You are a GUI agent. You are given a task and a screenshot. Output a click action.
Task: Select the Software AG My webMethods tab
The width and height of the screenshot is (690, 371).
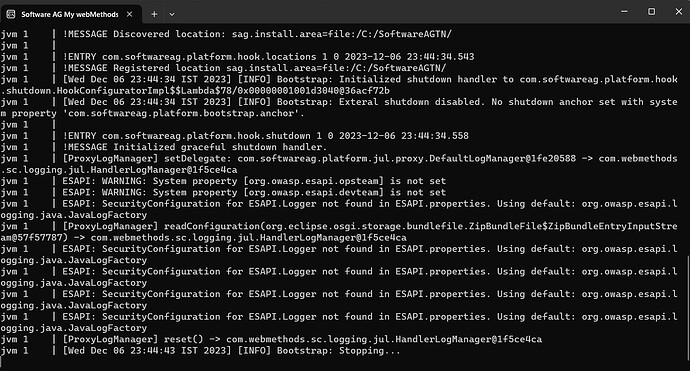coord(70,14)
